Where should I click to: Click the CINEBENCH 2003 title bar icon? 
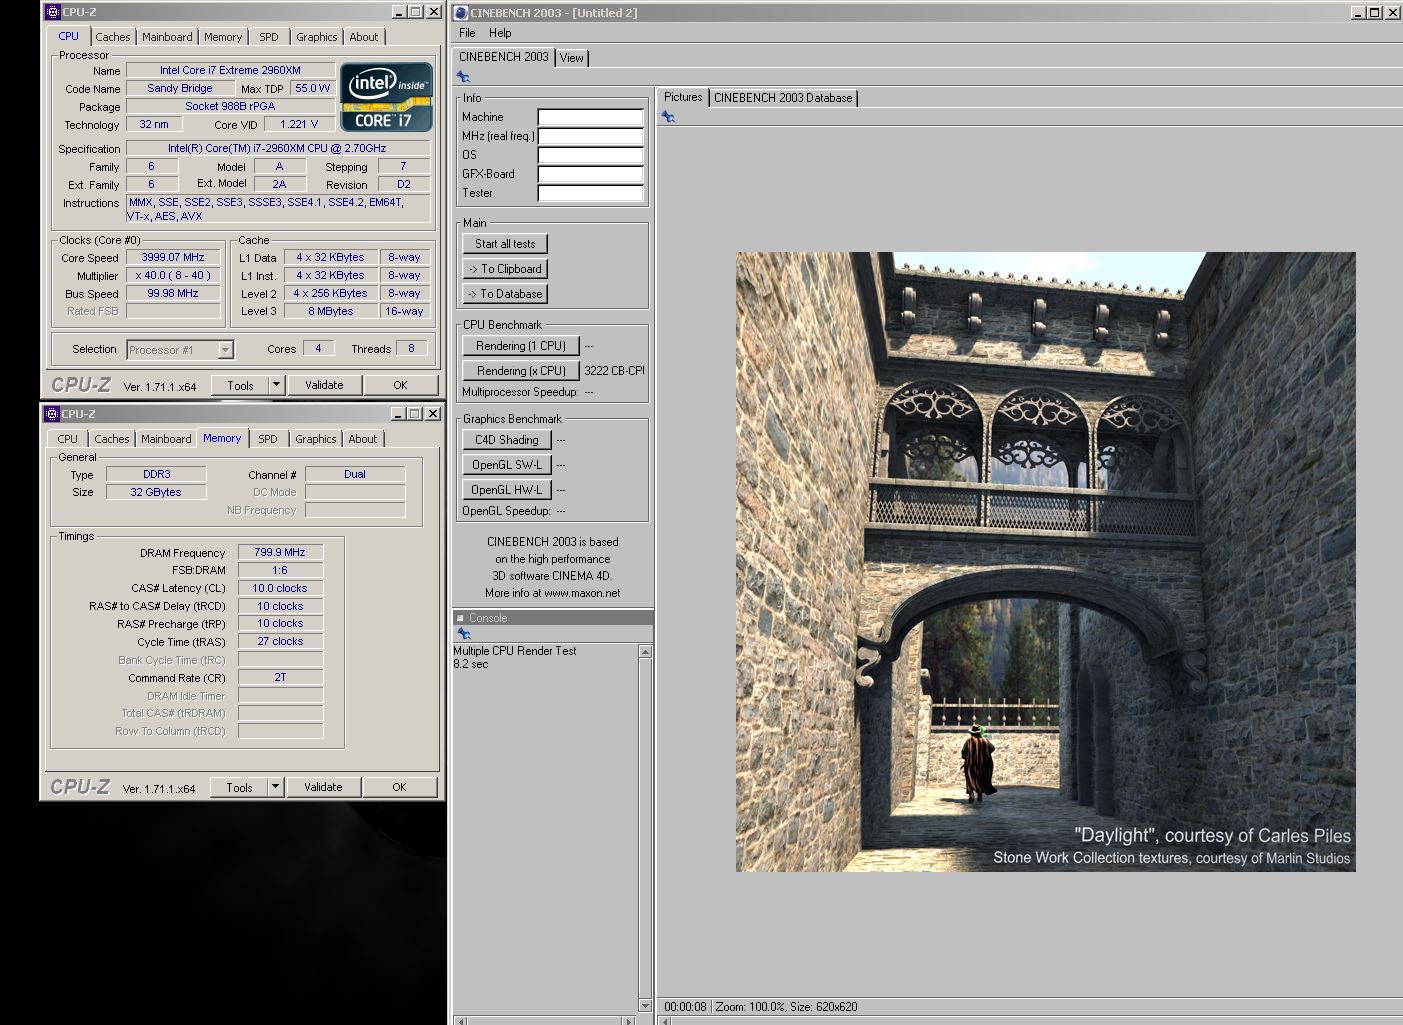[x=461, y=13]
